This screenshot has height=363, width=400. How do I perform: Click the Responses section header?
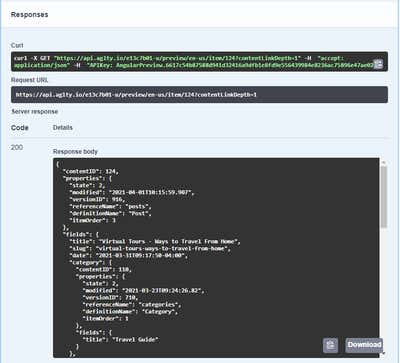[x=29, y=15]
